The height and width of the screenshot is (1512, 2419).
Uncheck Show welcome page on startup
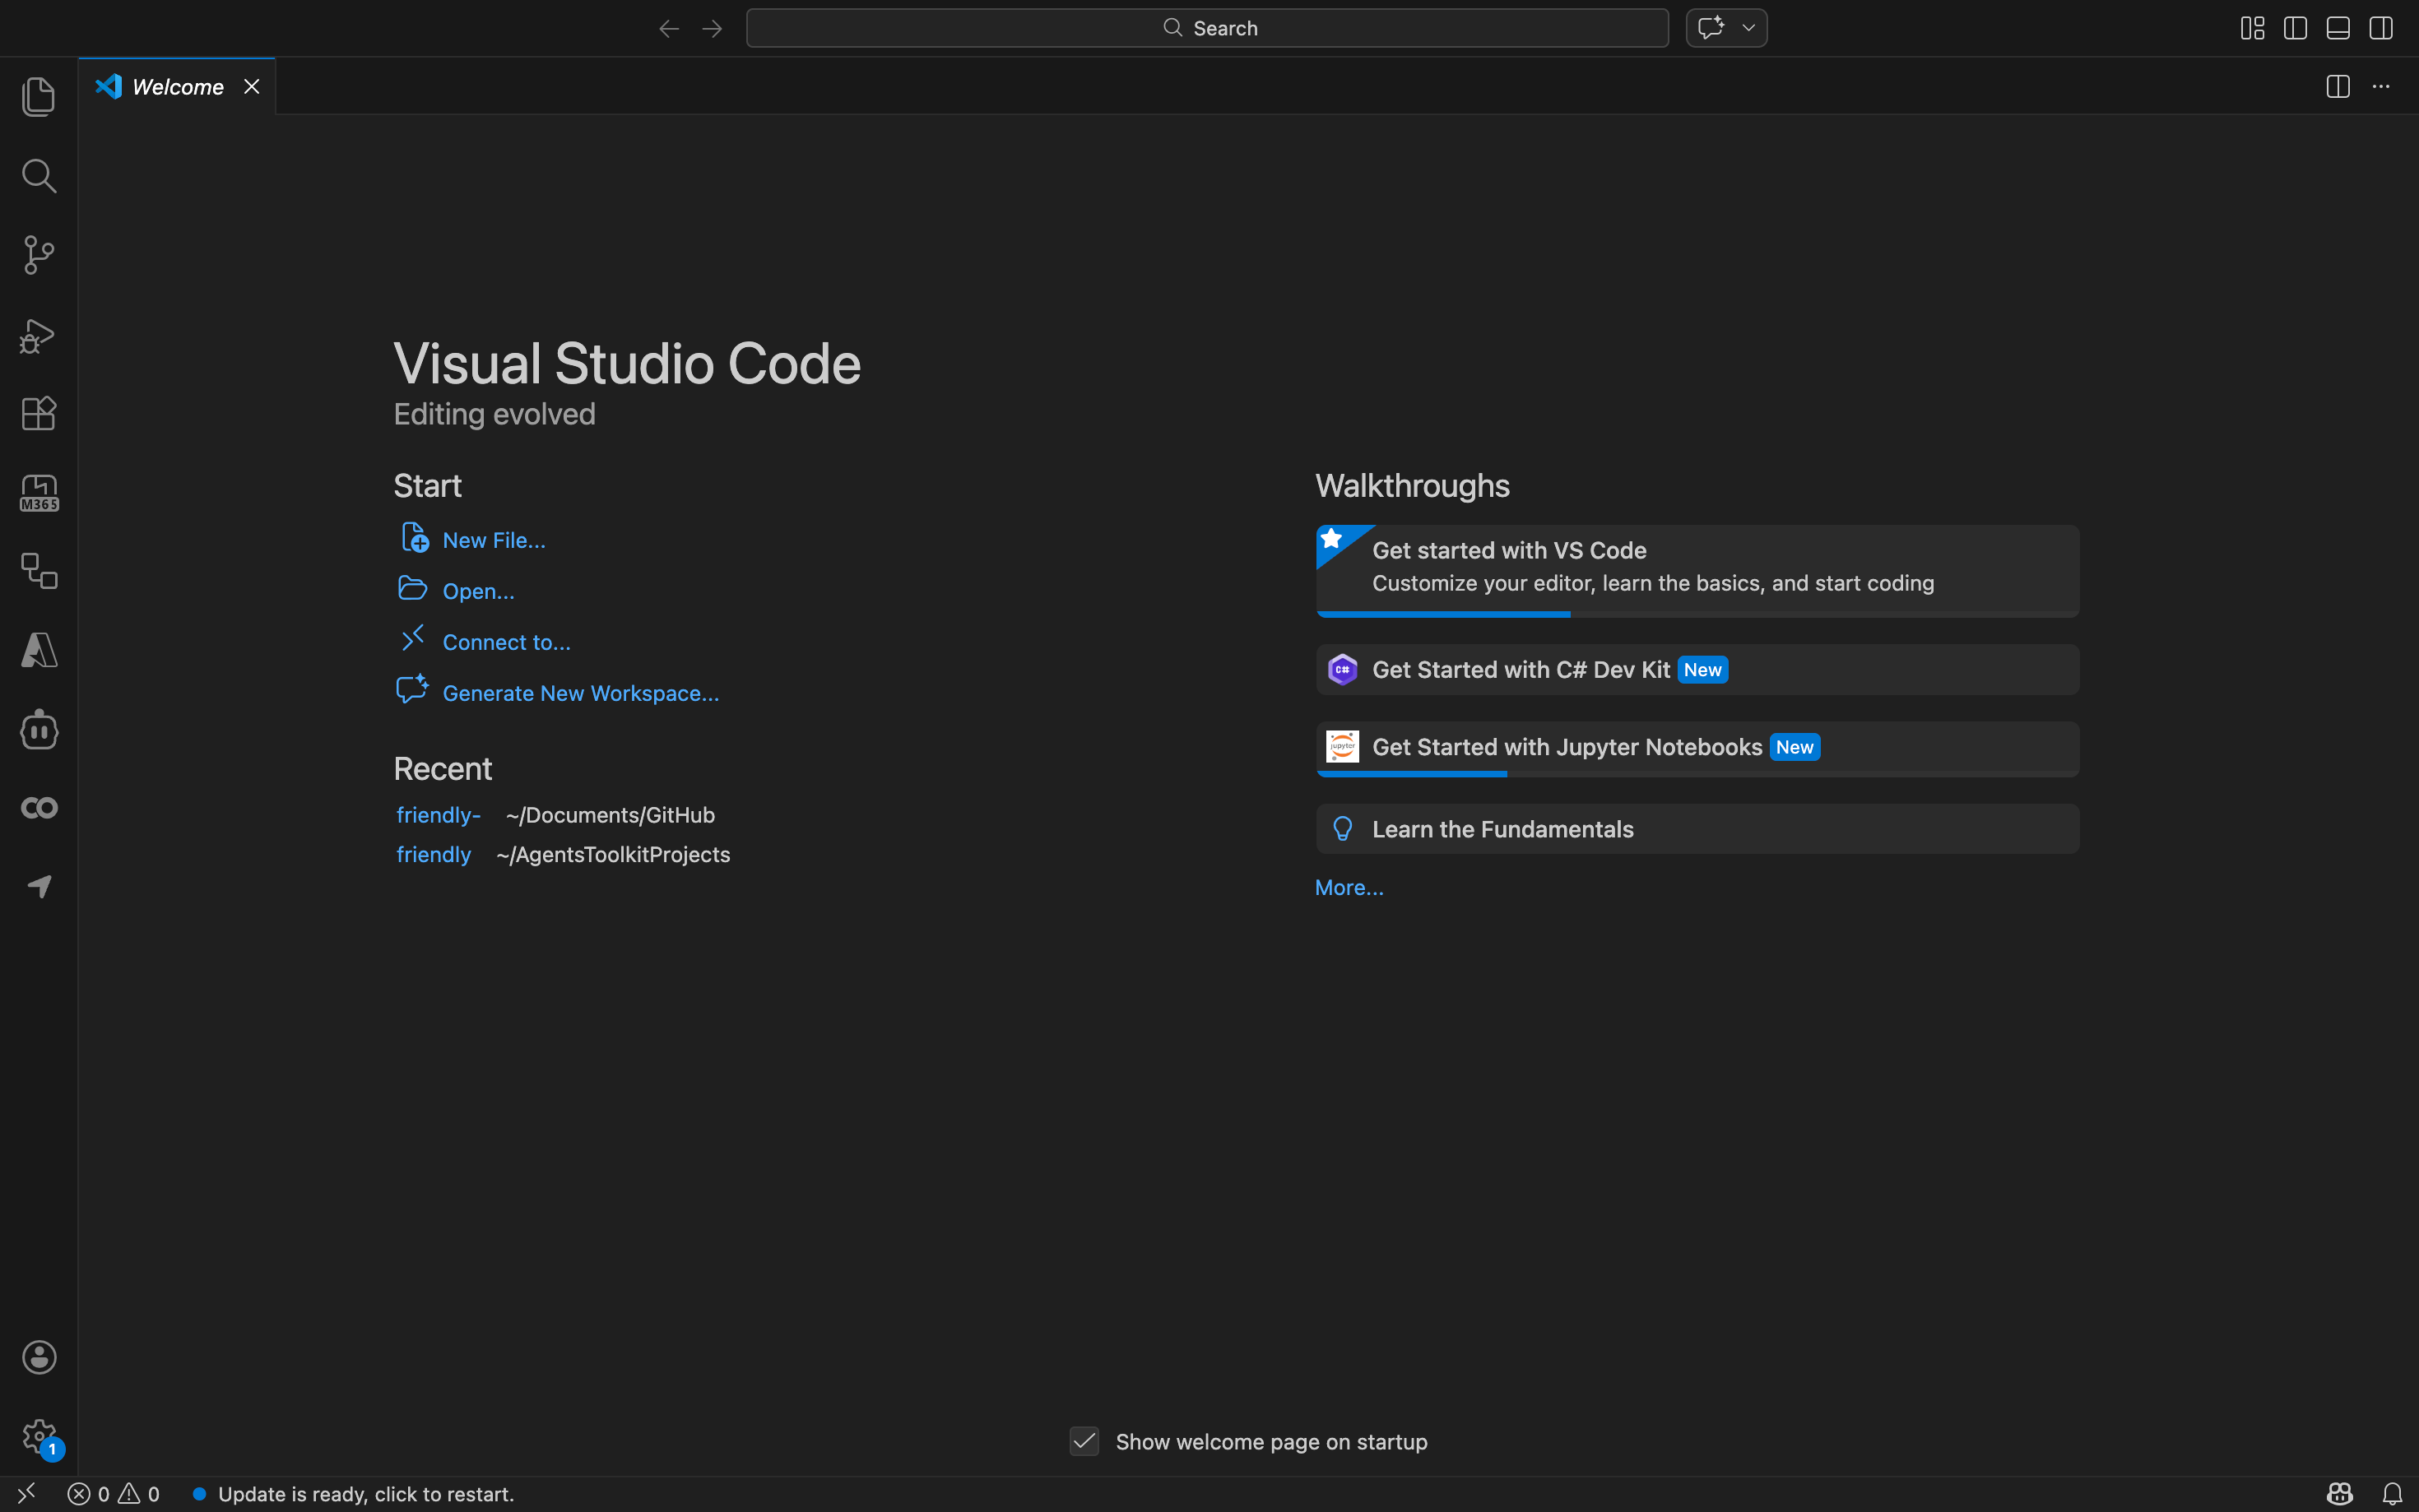[1084, 1441]
